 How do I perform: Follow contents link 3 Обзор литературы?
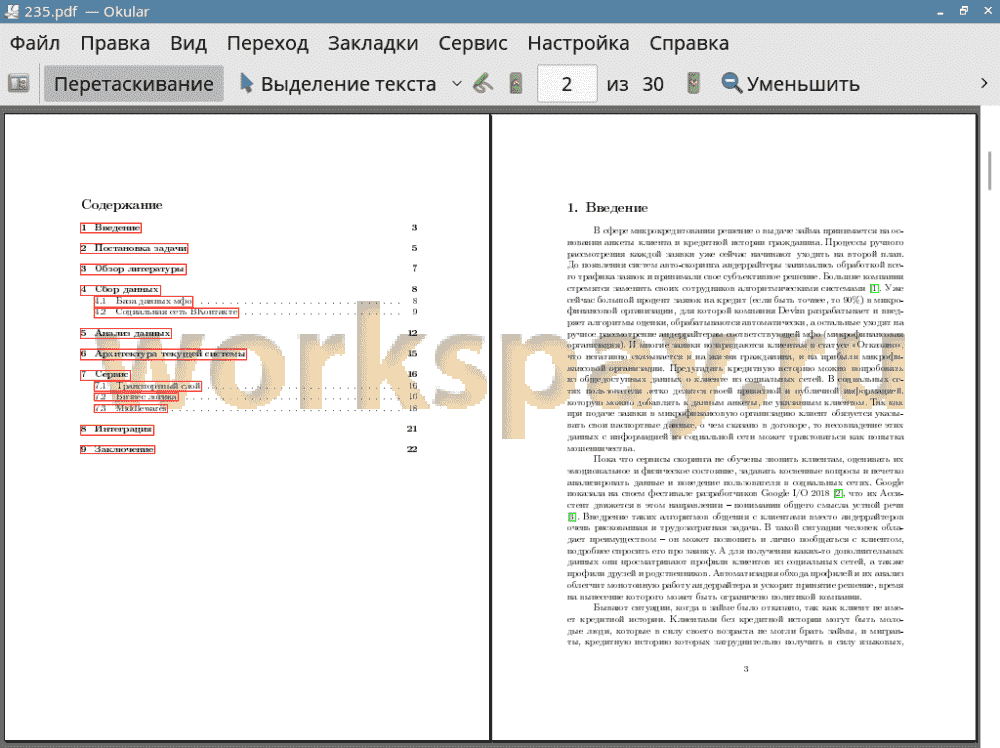[133, 269]
